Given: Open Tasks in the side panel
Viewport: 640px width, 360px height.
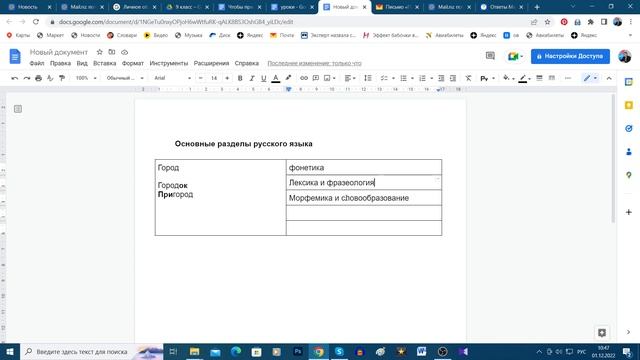Looking at the screenshot, I should 629,129.
